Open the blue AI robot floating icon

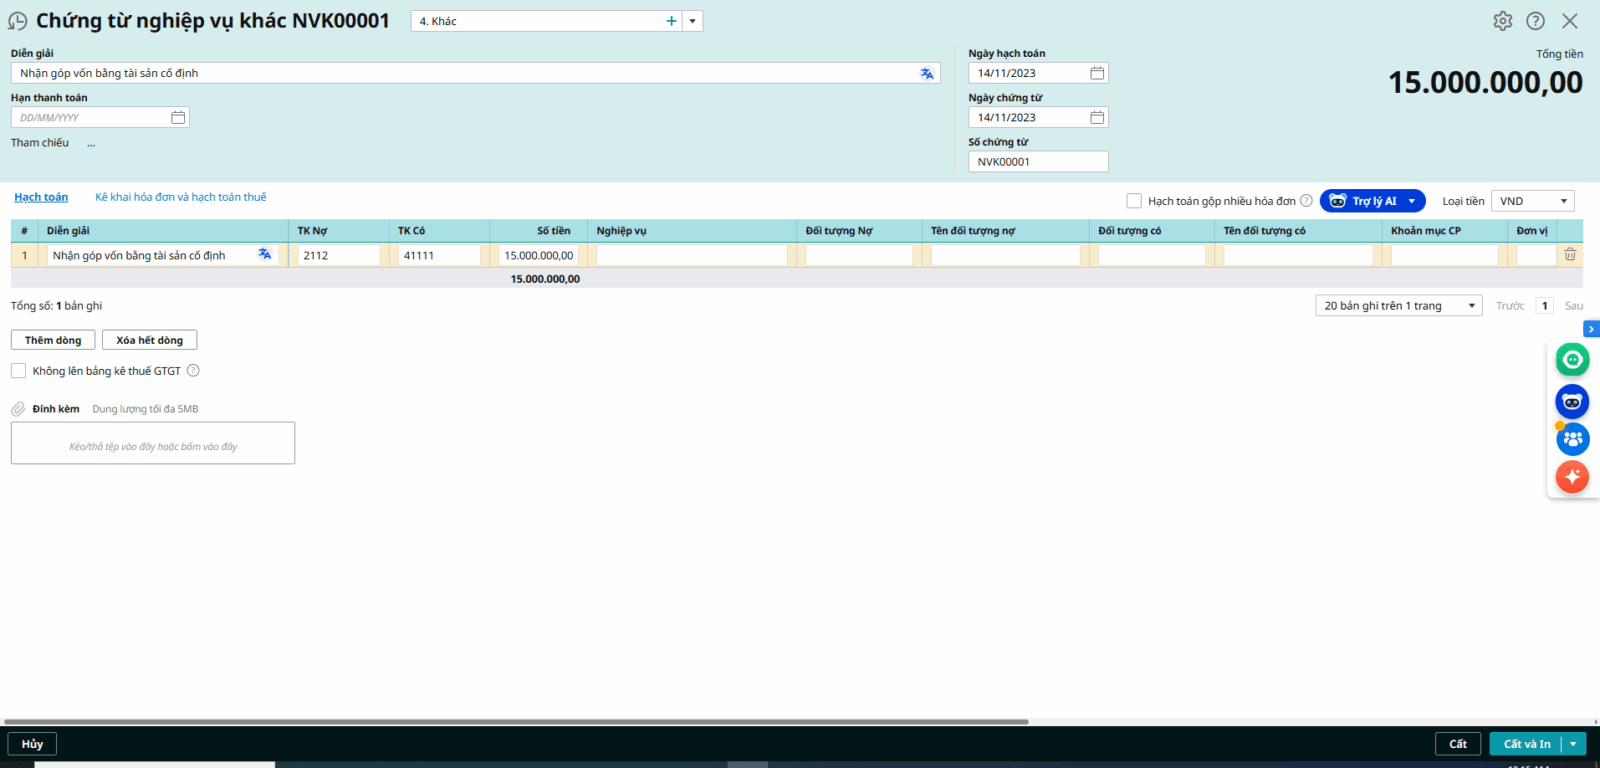coord(1572,402)
